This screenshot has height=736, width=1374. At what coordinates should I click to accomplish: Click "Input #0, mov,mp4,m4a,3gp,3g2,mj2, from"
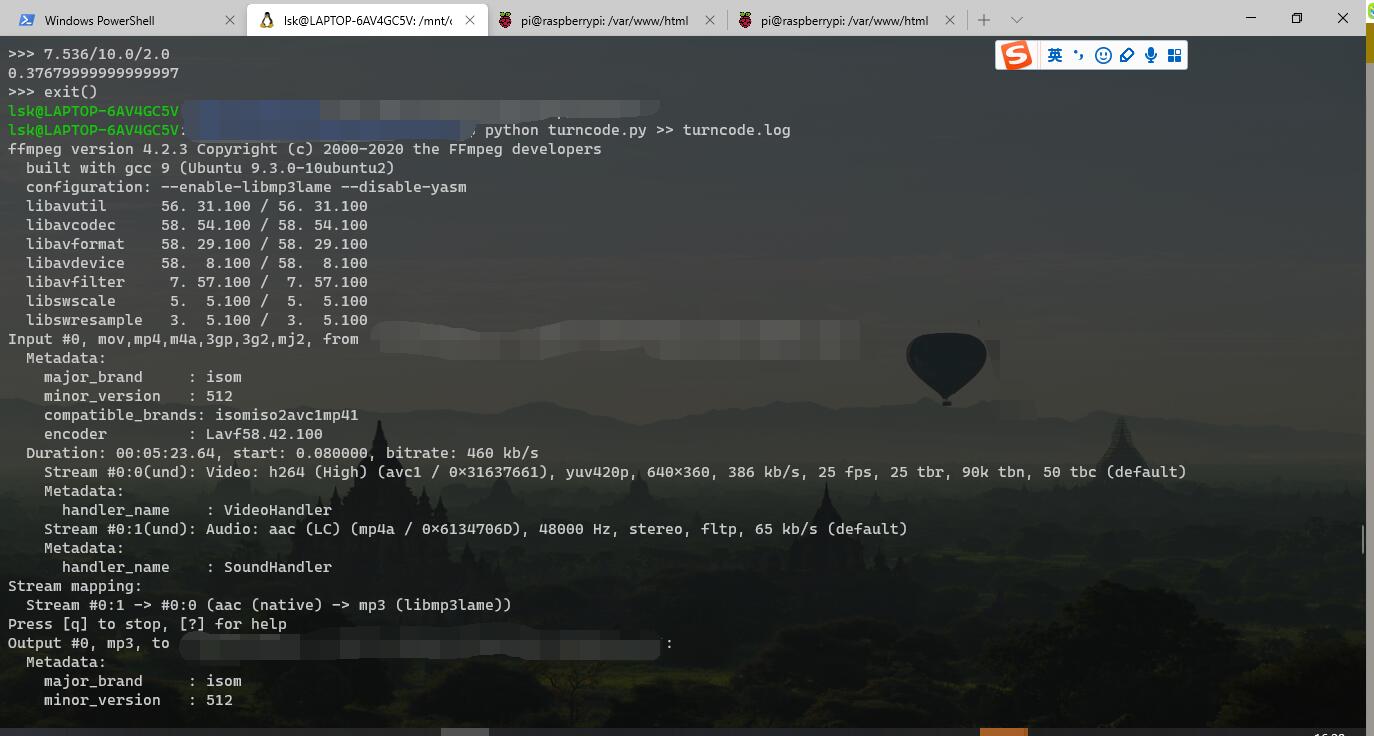[183, 339]
